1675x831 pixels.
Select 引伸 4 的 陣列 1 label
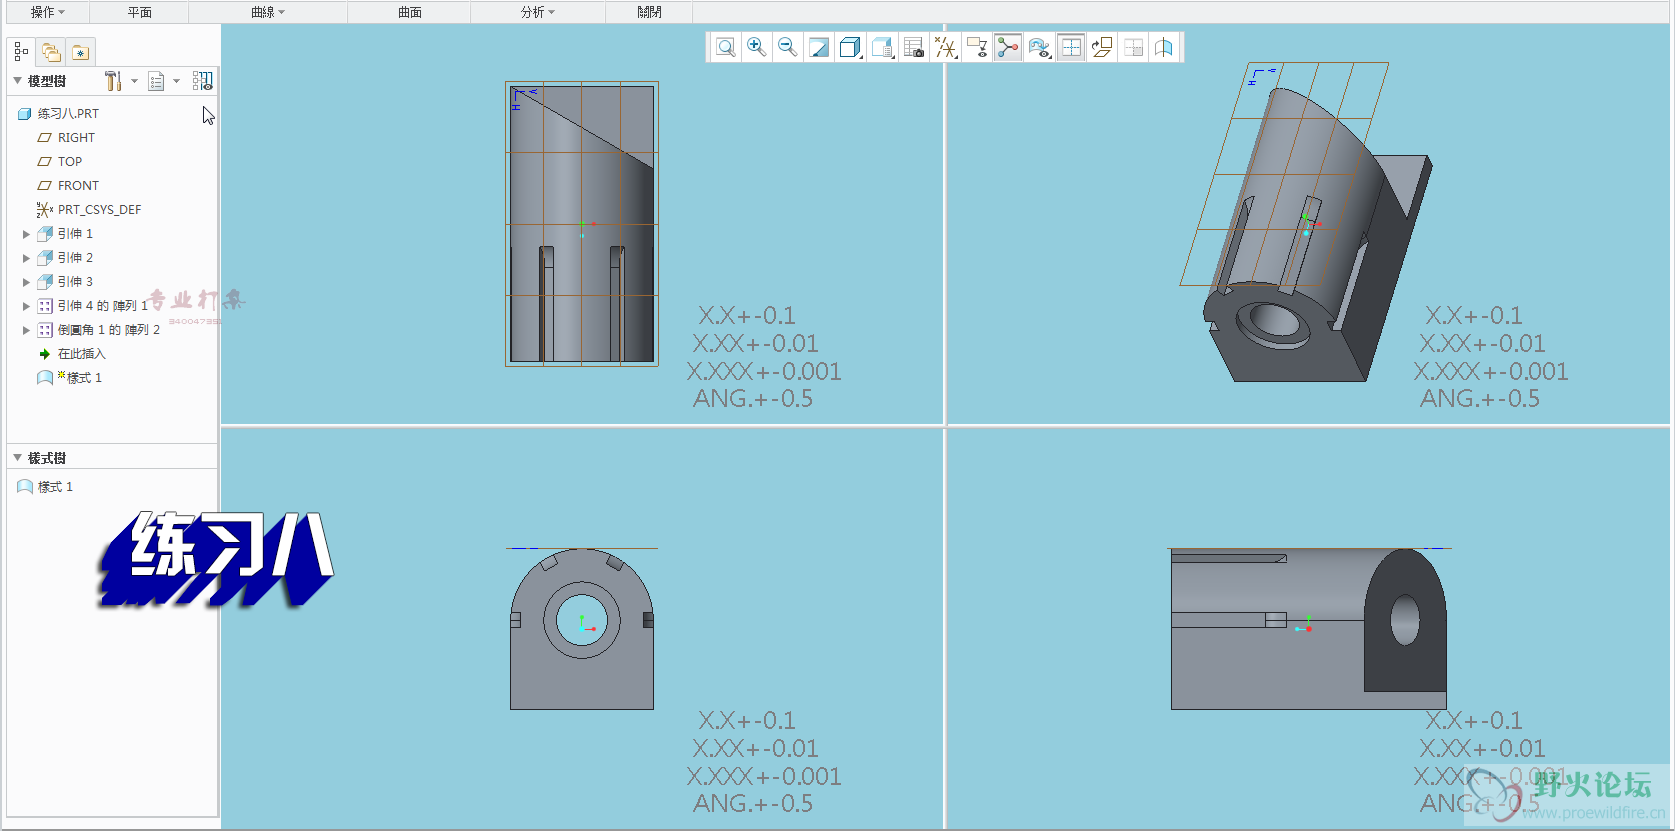pos(102,306)
